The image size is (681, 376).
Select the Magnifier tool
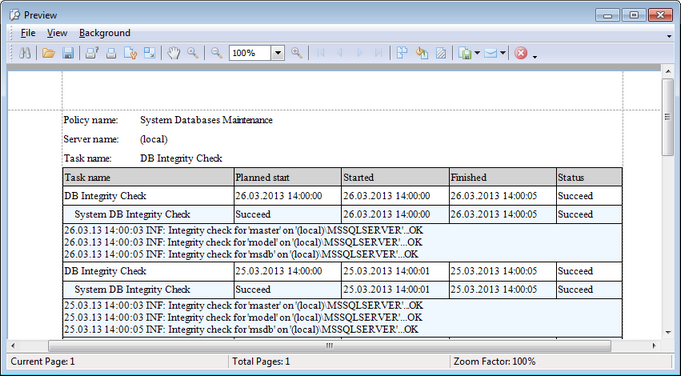pos(193,53)
